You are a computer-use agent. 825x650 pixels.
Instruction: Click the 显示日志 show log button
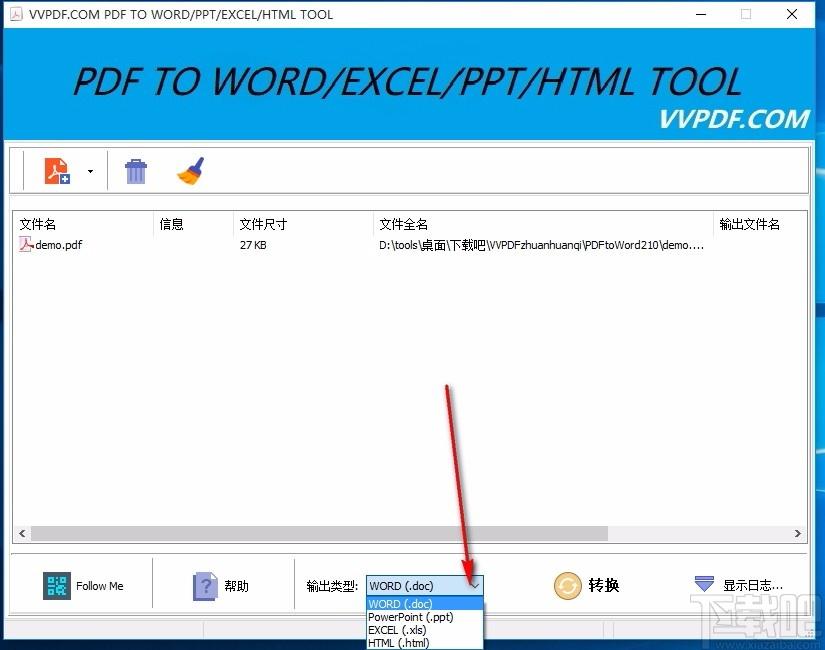(x=738, y=585)
